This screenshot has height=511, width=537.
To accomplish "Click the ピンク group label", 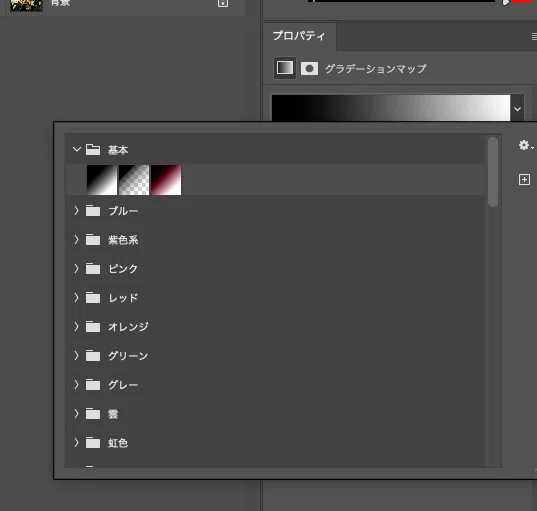I will coord(123,269).
